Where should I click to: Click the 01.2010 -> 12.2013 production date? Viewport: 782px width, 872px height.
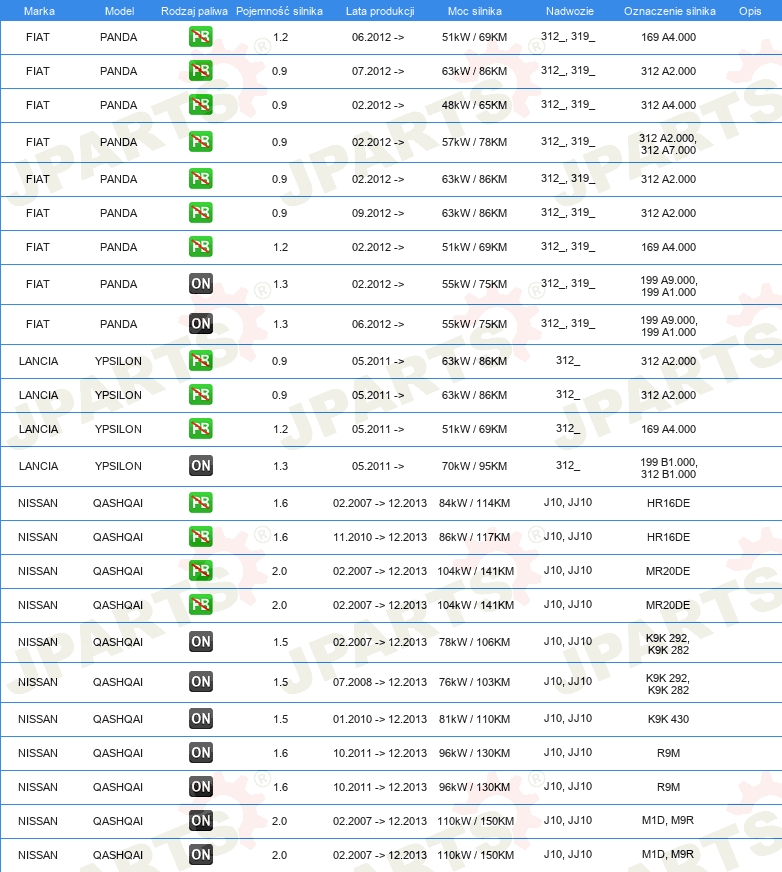(380, 719)
